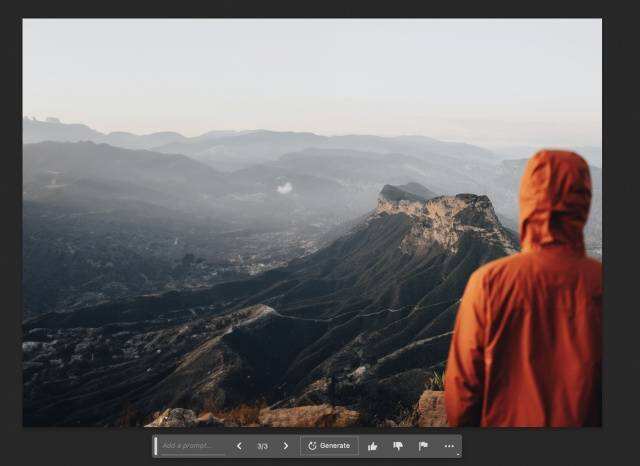Go to the next generated variation
Image resolution: width=640 pixels, height=466 pixels.
[x=285, y=446]
